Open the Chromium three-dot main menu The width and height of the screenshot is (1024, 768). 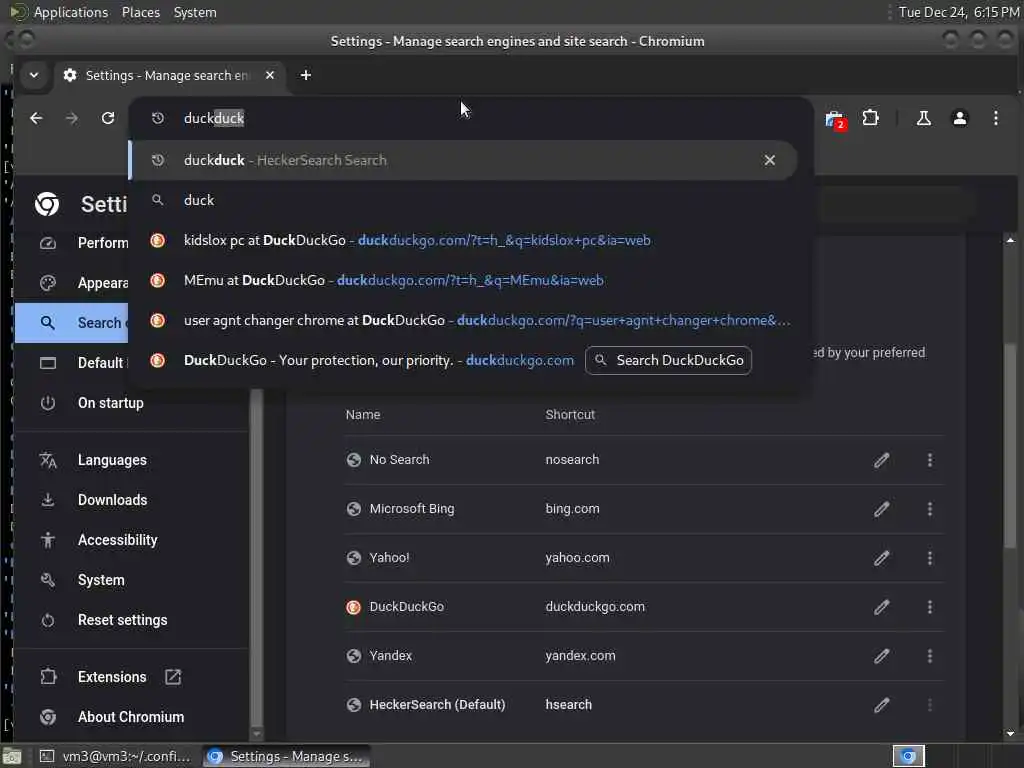[x=995, y=118]
